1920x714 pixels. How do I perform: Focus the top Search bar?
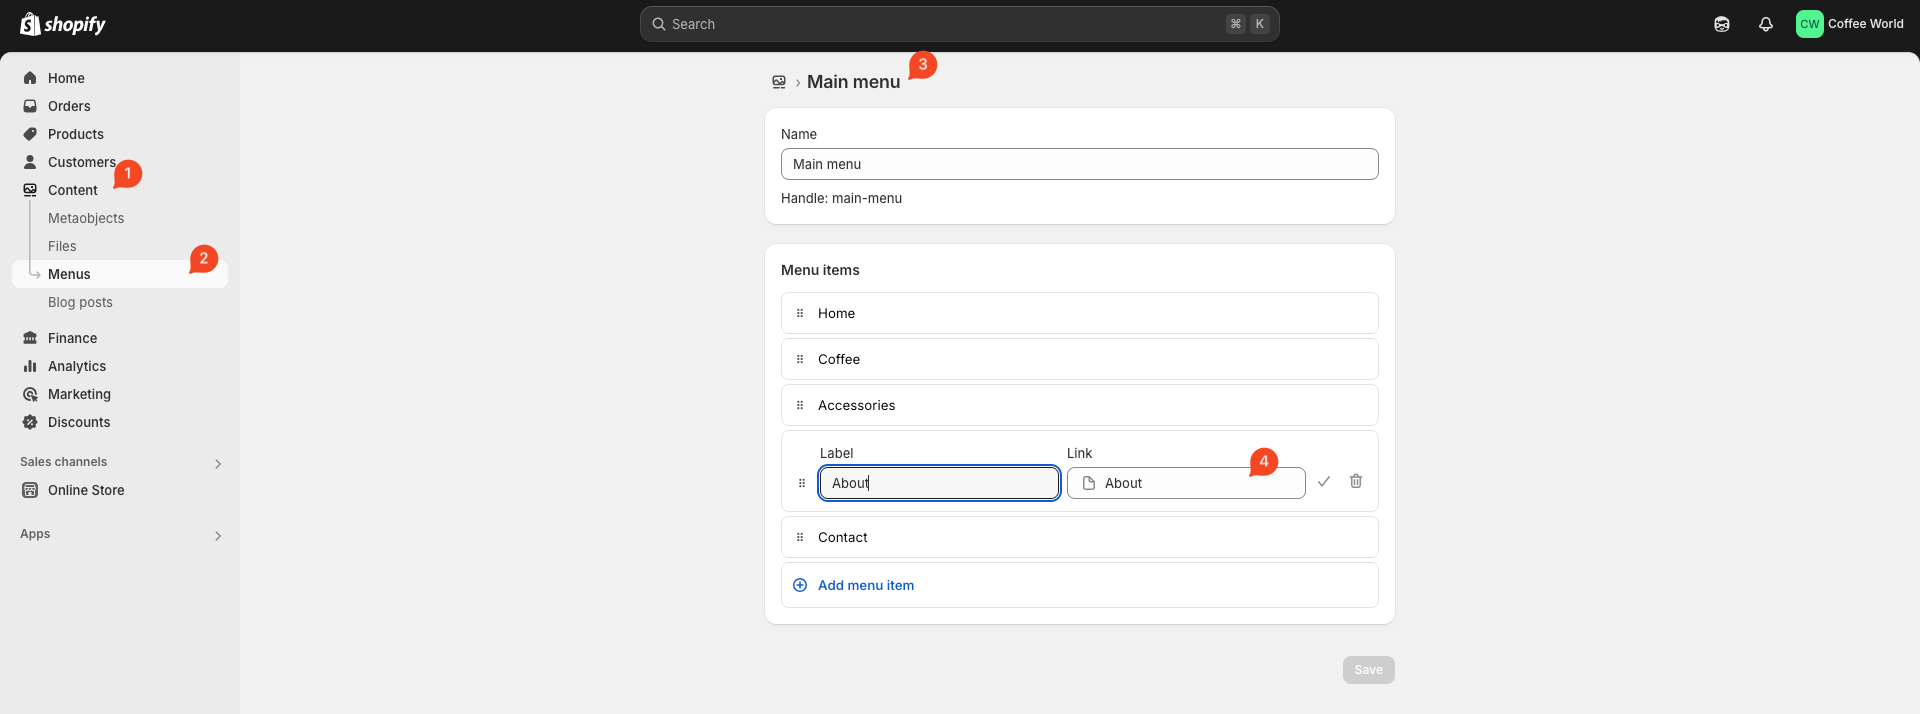958,24
